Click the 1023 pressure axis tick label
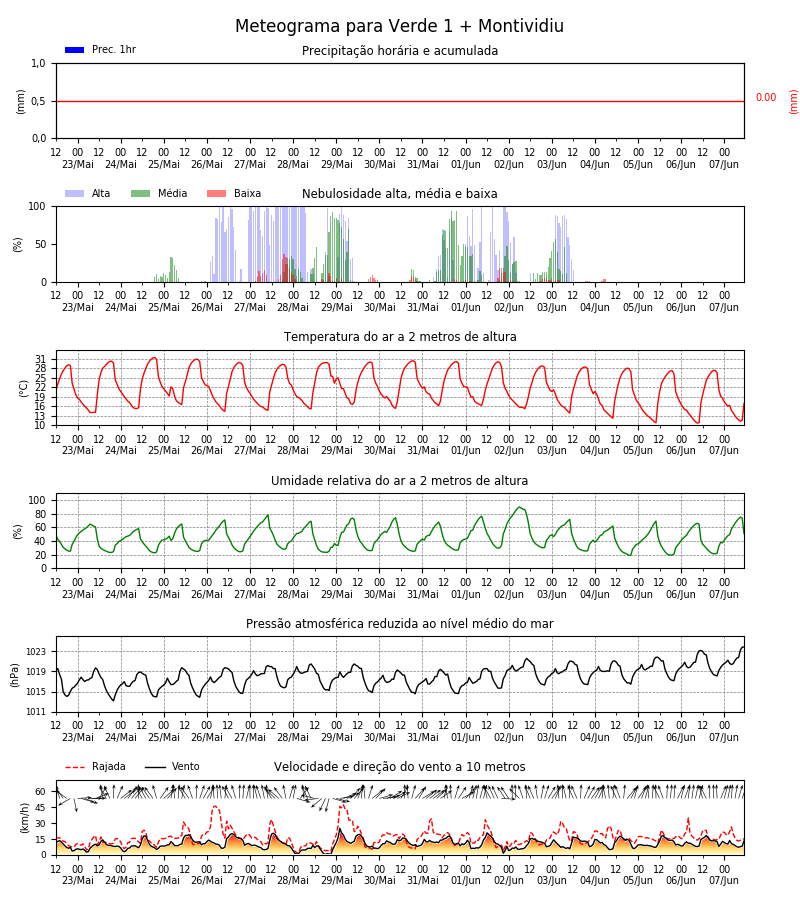The height and width of the screenshot is (900, 800). (36, 652)
